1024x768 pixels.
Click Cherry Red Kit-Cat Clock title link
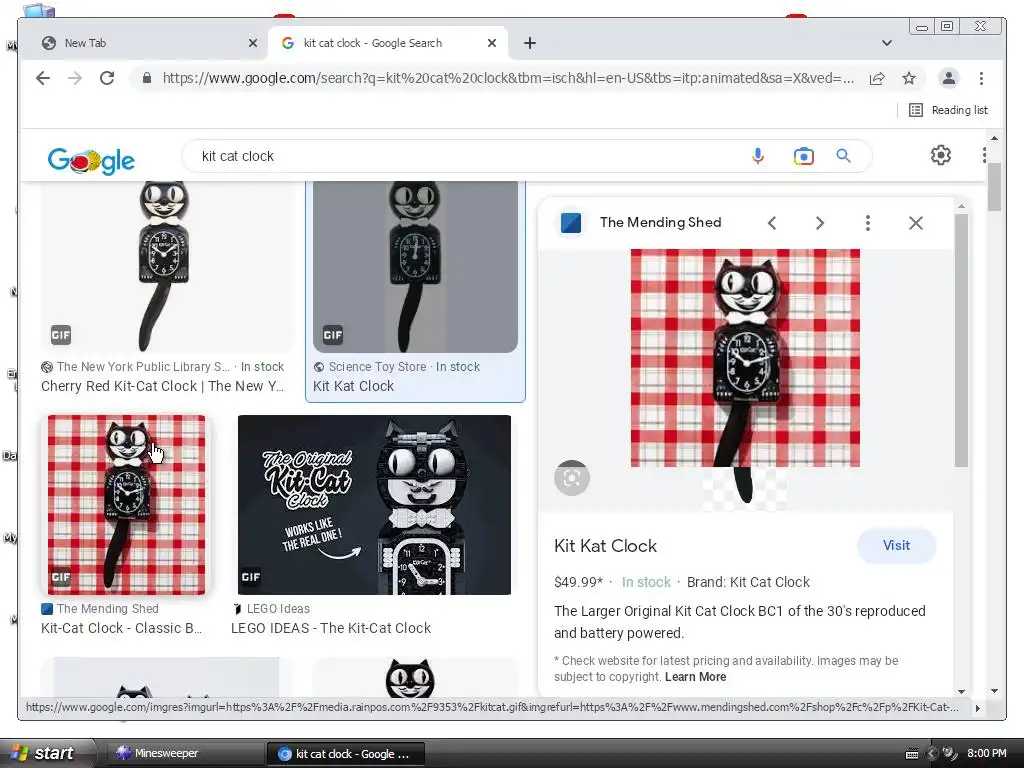(163, 386)
